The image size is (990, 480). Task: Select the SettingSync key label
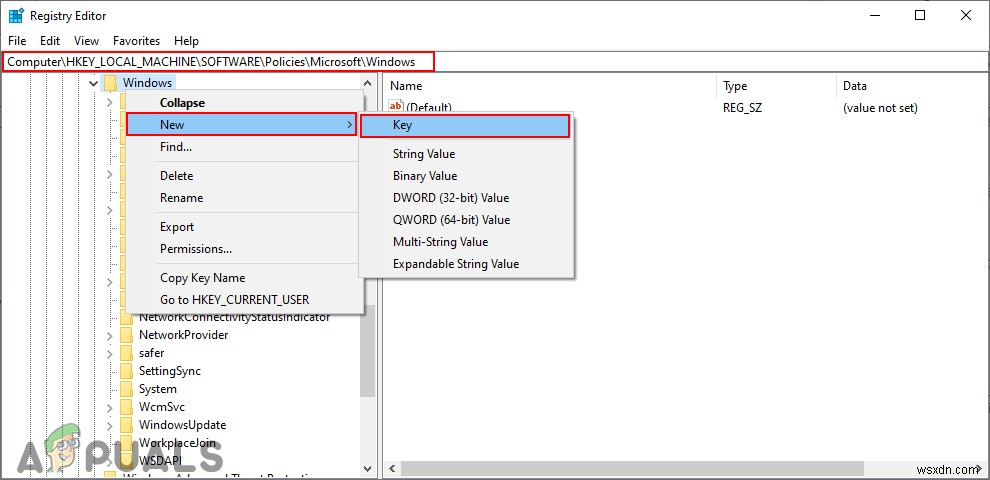170,371
